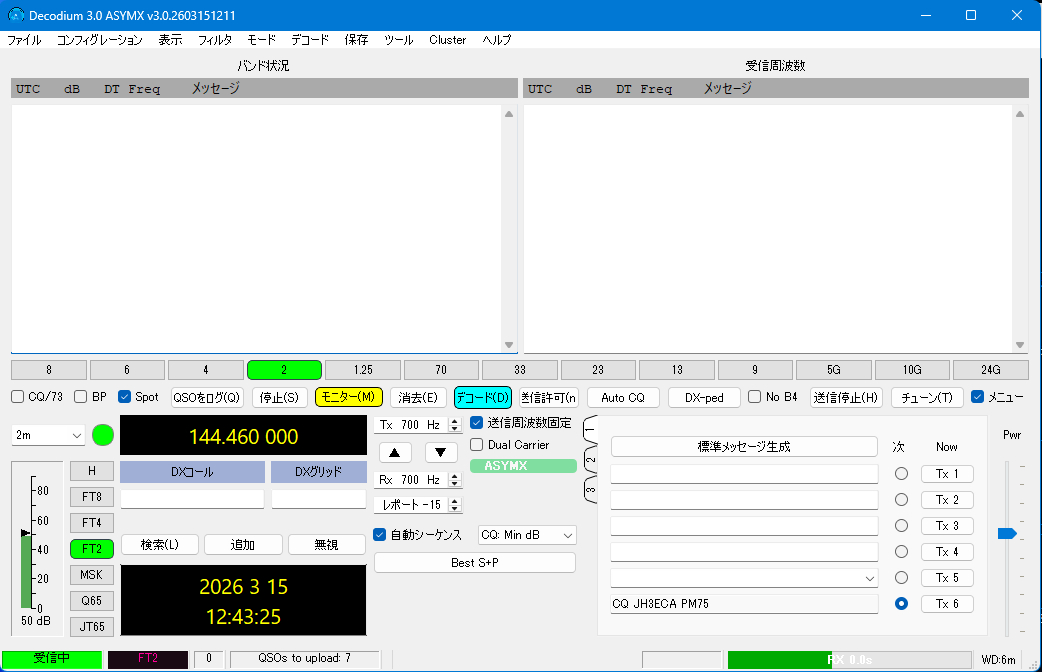The image size is (1042, 672).
Task: Click the up arrow frequency button
Action: pyautogui.click(x=400, y=452)
